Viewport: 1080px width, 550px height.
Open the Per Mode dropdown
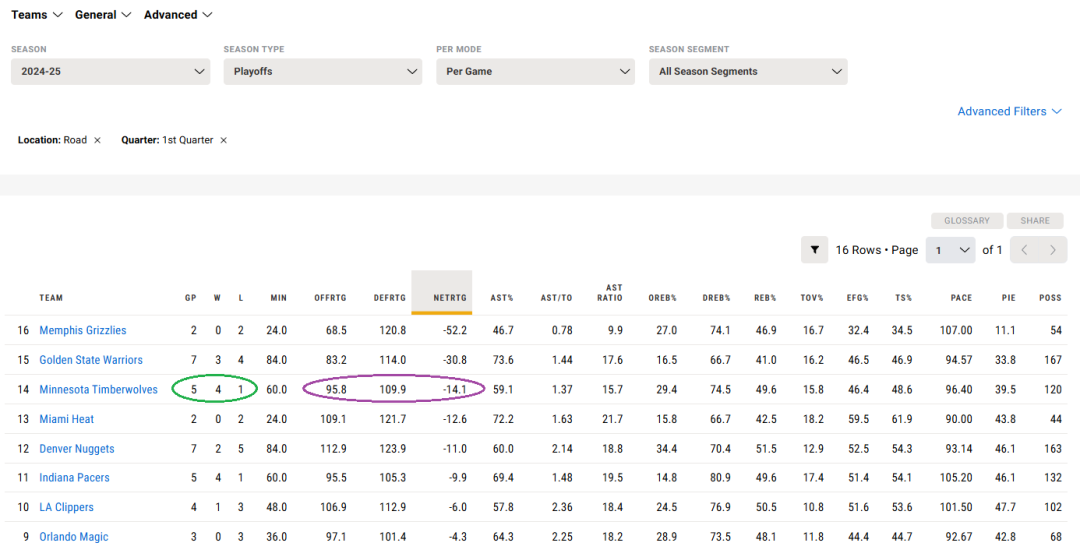[535, 72]
